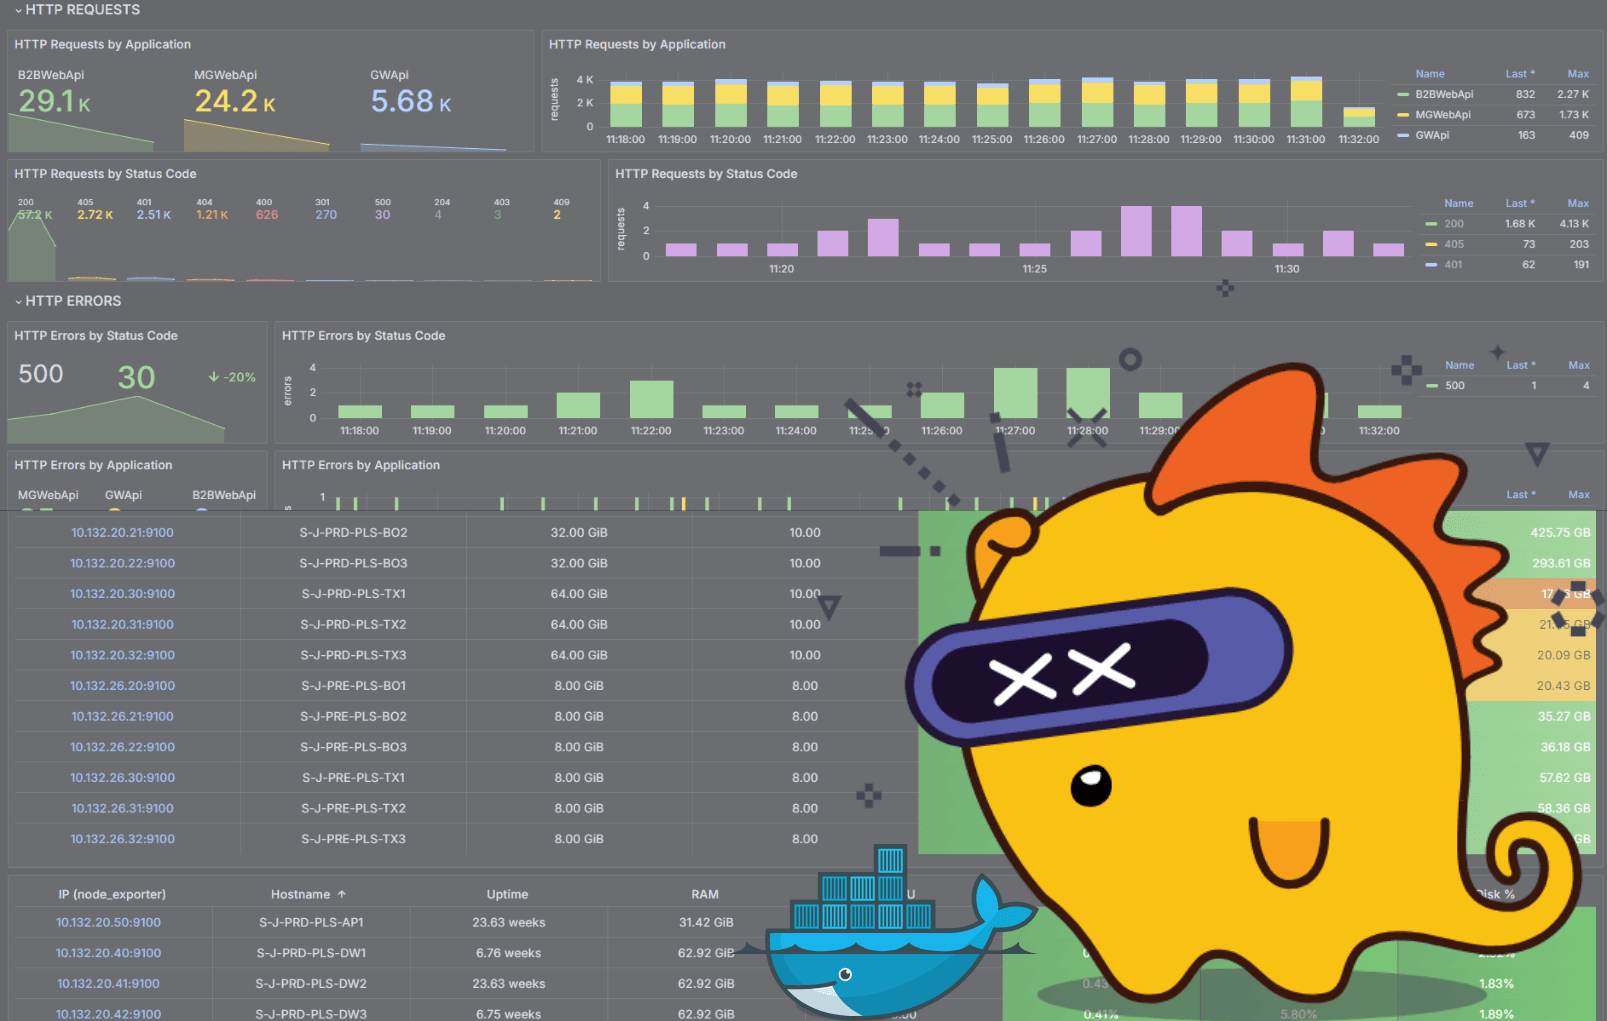Screen dimensions: 1607x1021
Task: Open HTTP Requests by Status Code chart menu
Action: 705,174
